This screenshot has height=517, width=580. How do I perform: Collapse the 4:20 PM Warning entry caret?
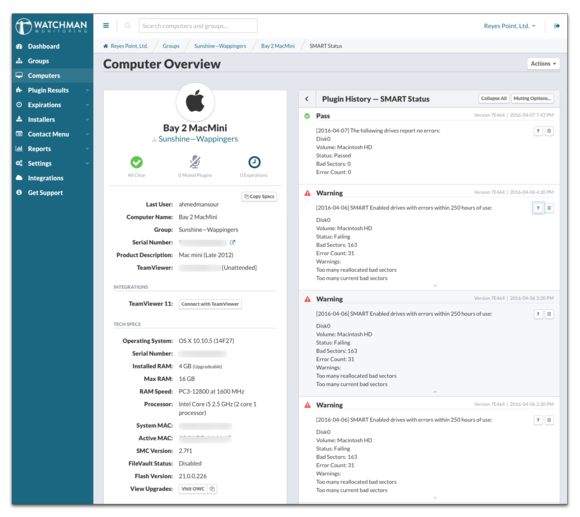tap(435, 285)
